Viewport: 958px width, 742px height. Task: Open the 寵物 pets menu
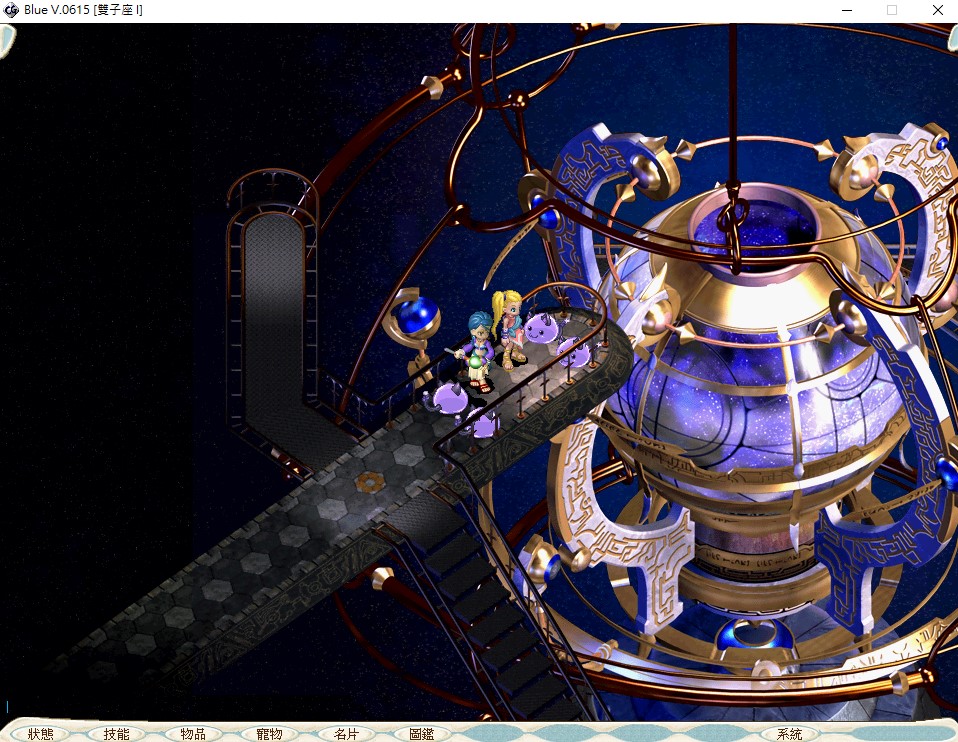(x=269, y=733)
